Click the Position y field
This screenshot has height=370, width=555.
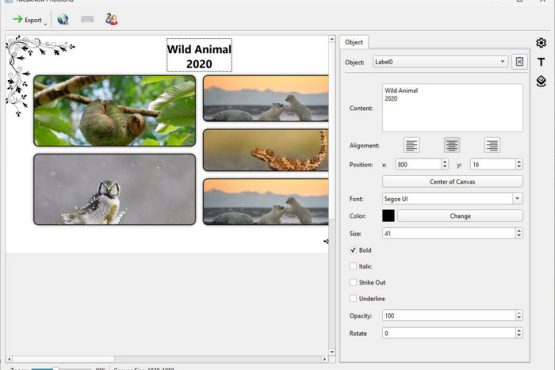pyautogui.click(x=493, y=164)
